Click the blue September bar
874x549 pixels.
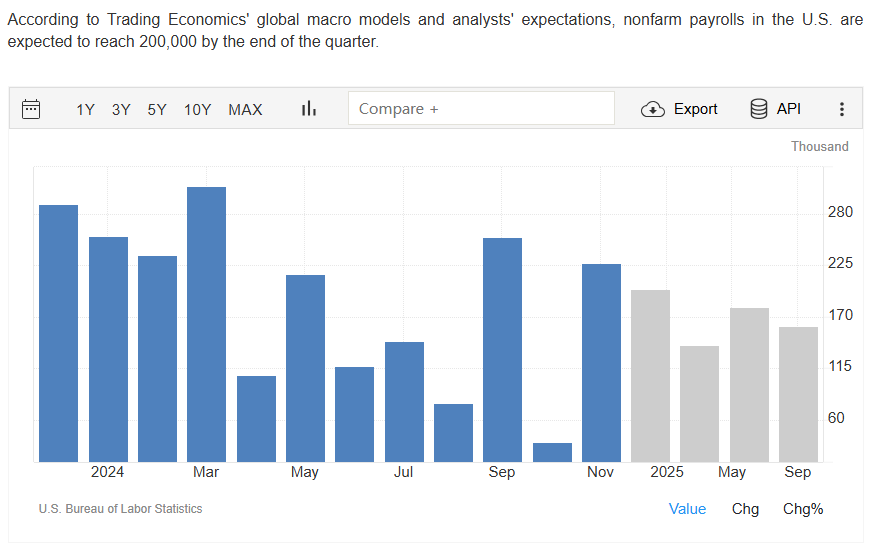[502, 350]
